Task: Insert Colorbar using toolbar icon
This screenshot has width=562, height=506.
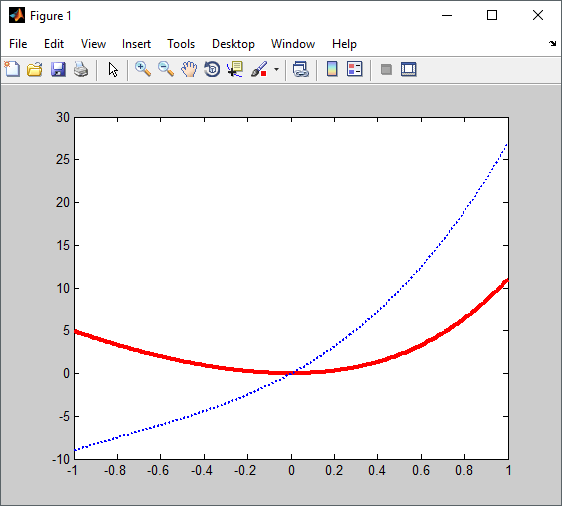Action: [332, 69]
